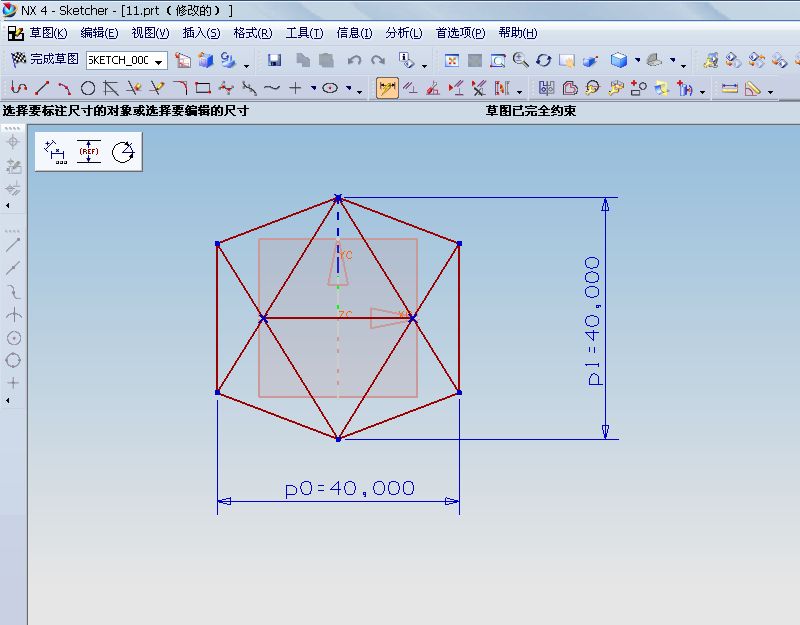Click the Show/Remove Constraints icon

click(x=479, y=88)
